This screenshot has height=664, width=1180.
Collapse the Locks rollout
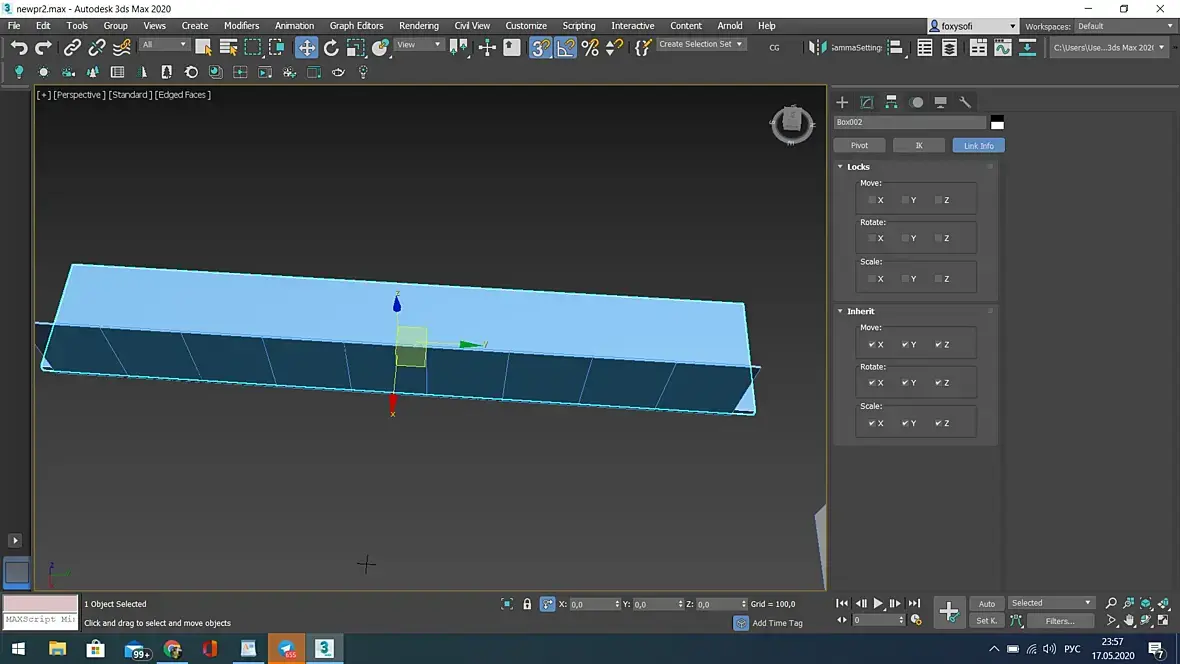tap(858, 167)
